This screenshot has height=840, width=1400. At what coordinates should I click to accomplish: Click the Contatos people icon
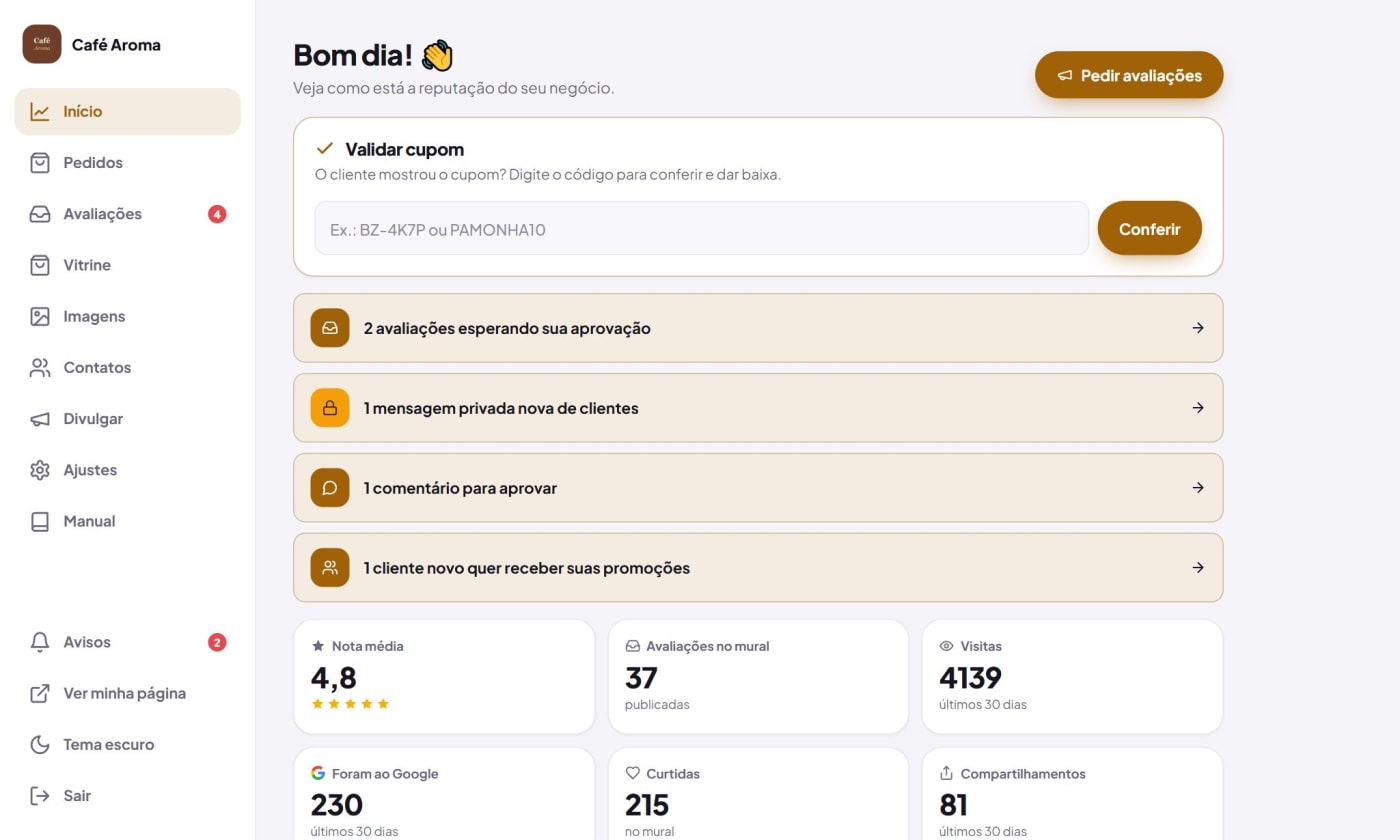pyautogui.click(x=40, y=368)
